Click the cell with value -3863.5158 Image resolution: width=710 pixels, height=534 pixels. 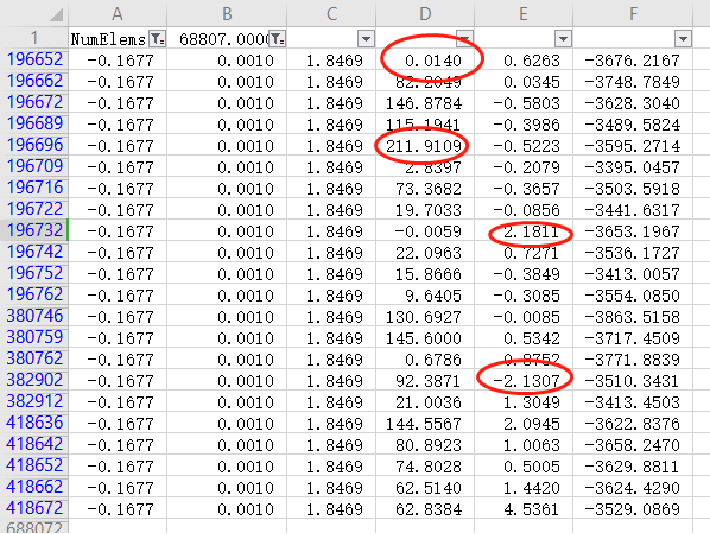coord(634,316)
